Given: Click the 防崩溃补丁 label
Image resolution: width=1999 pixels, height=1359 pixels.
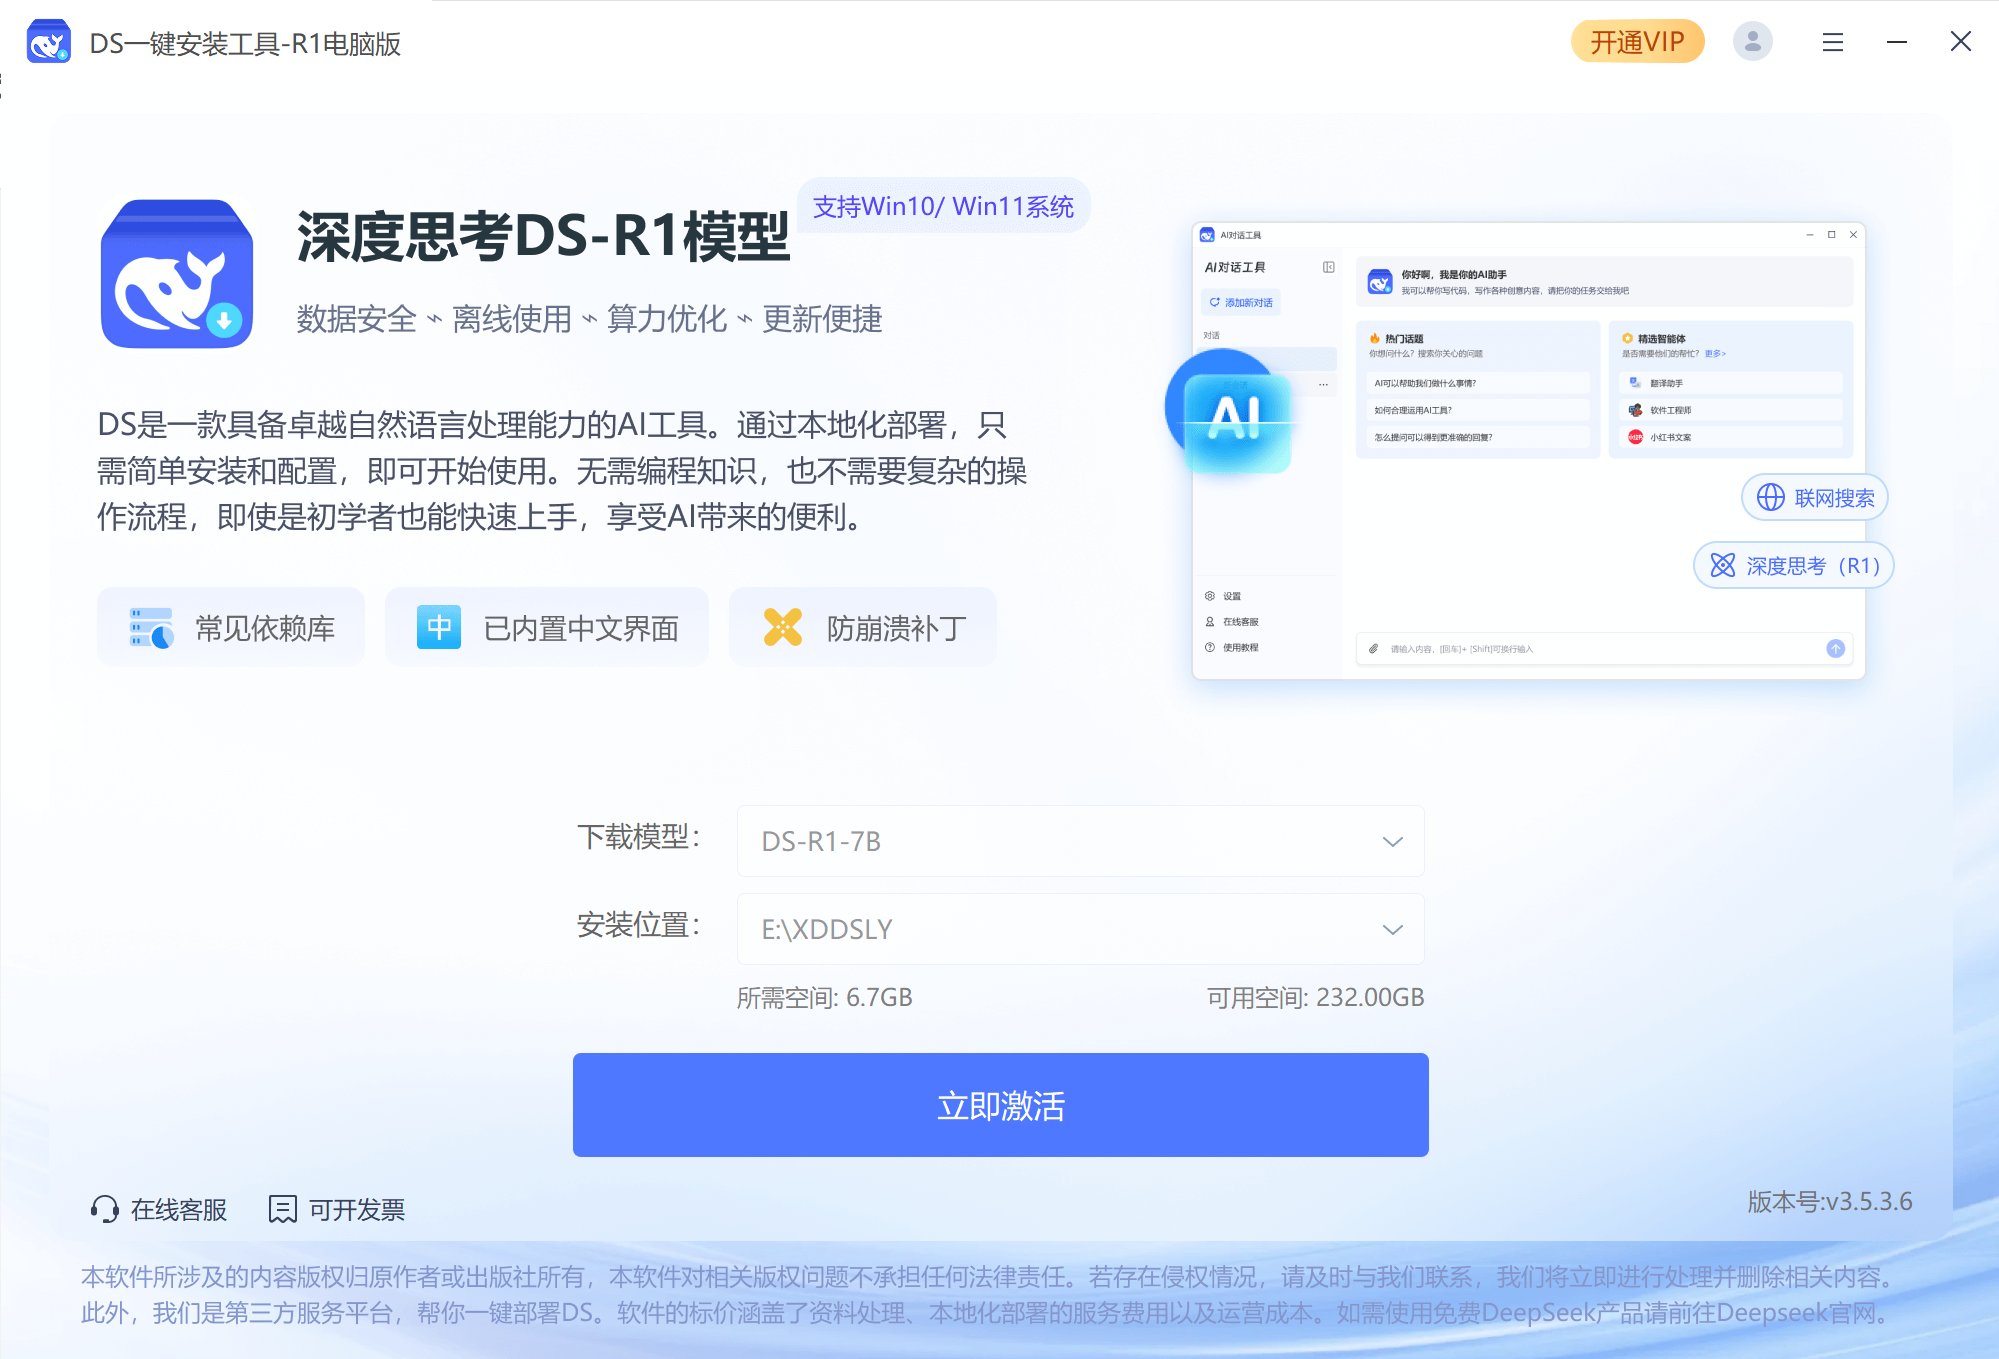Looking at the screenshot, I should 897,628.
